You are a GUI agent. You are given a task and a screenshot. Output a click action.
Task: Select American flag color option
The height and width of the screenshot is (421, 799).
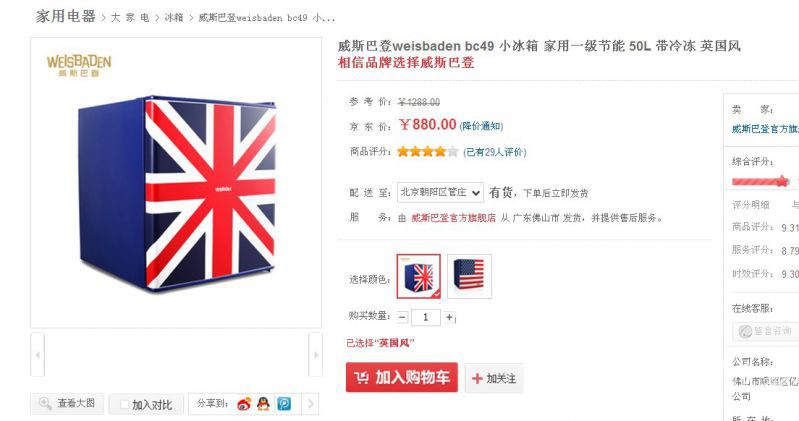469,276
